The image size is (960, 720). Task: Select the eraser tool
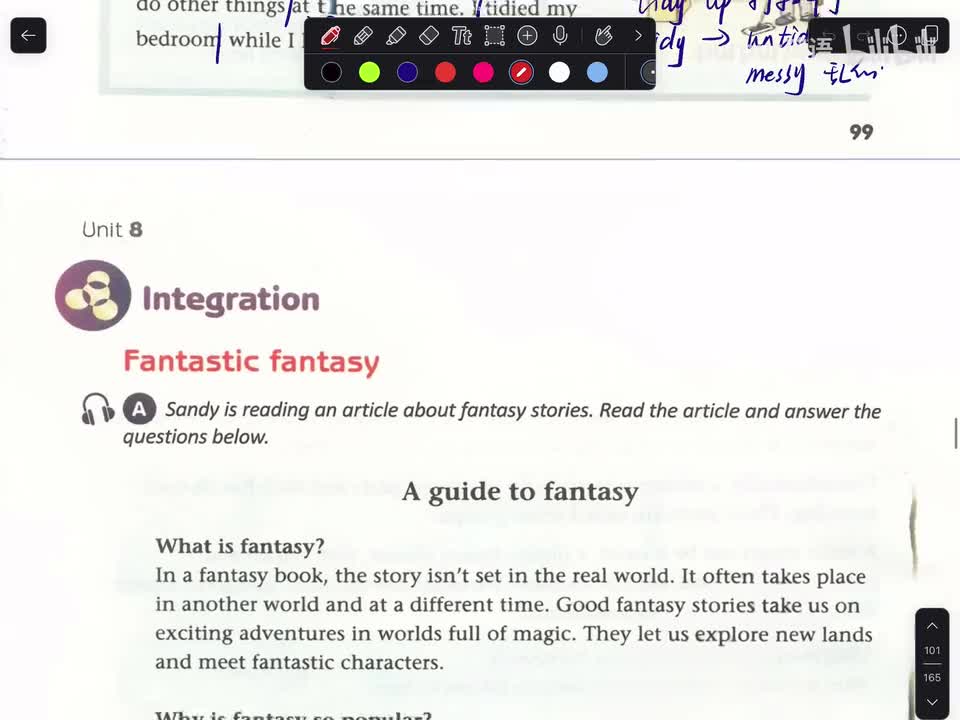coord(429,36)
